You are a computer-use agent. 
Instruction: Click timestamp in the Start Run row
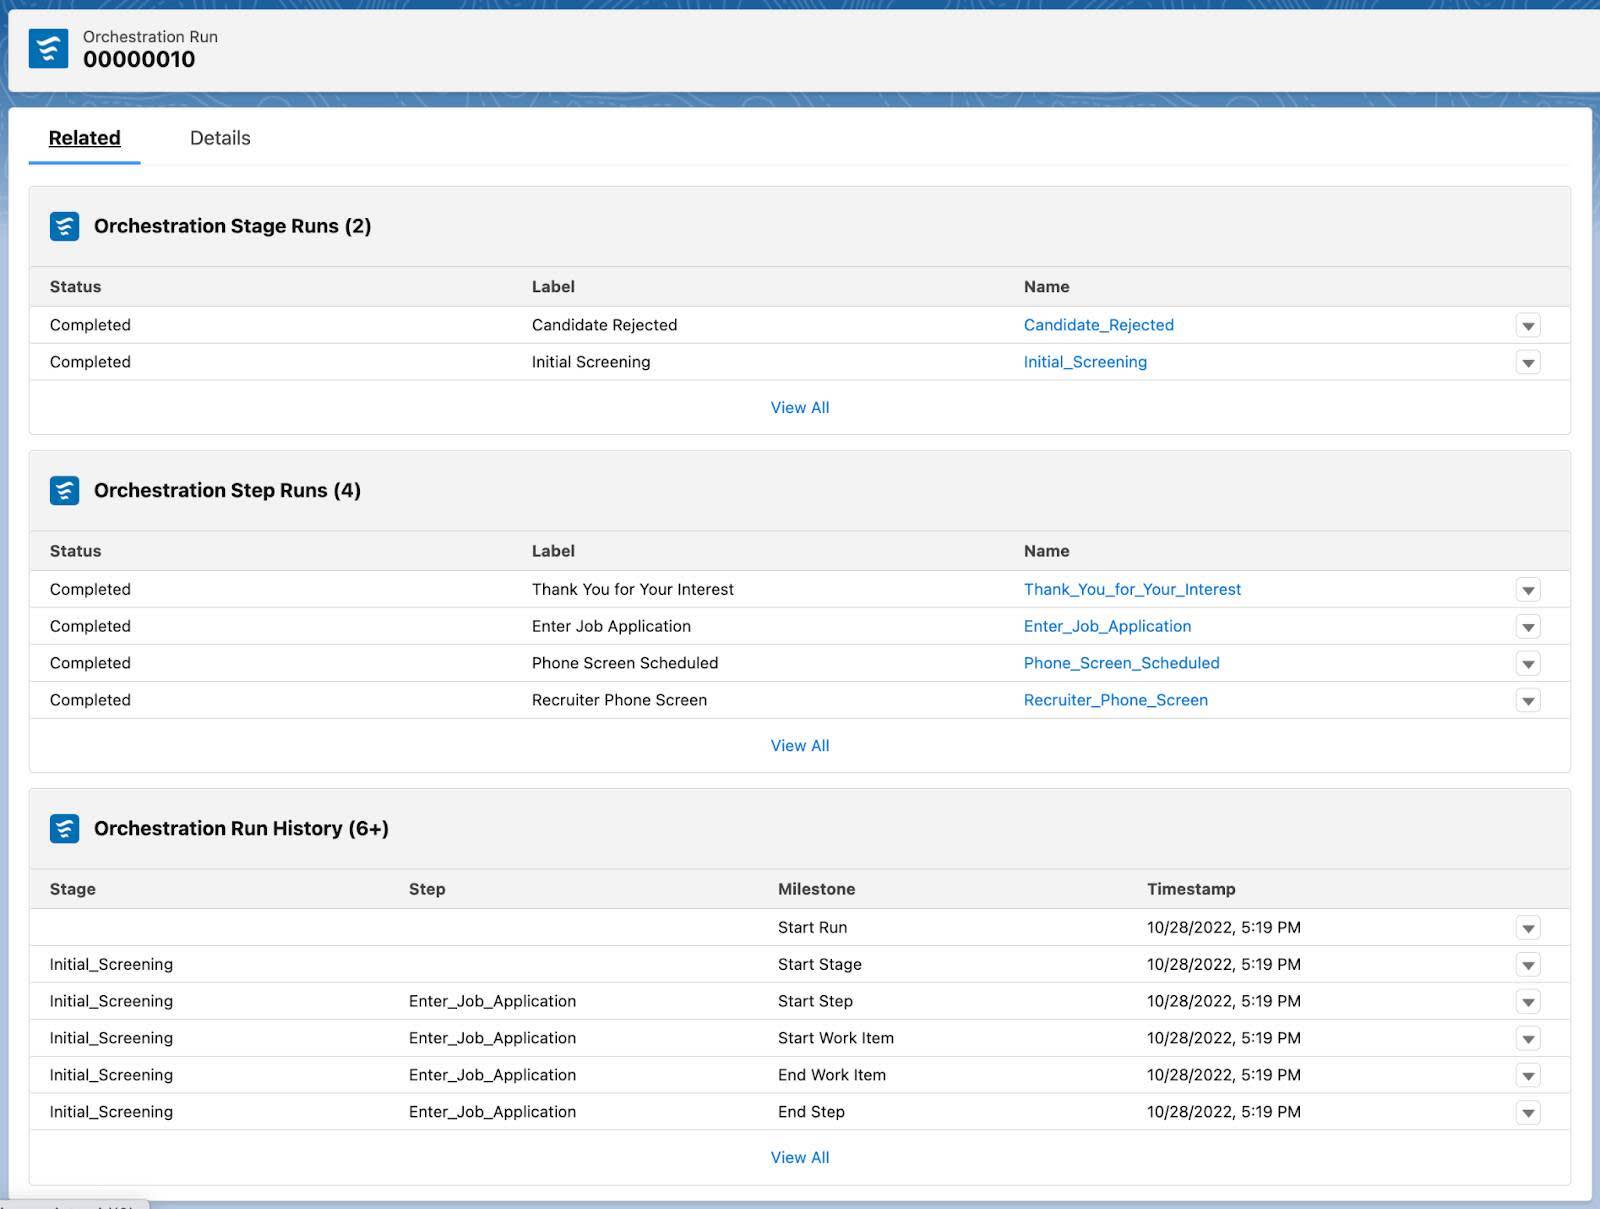1224,927
